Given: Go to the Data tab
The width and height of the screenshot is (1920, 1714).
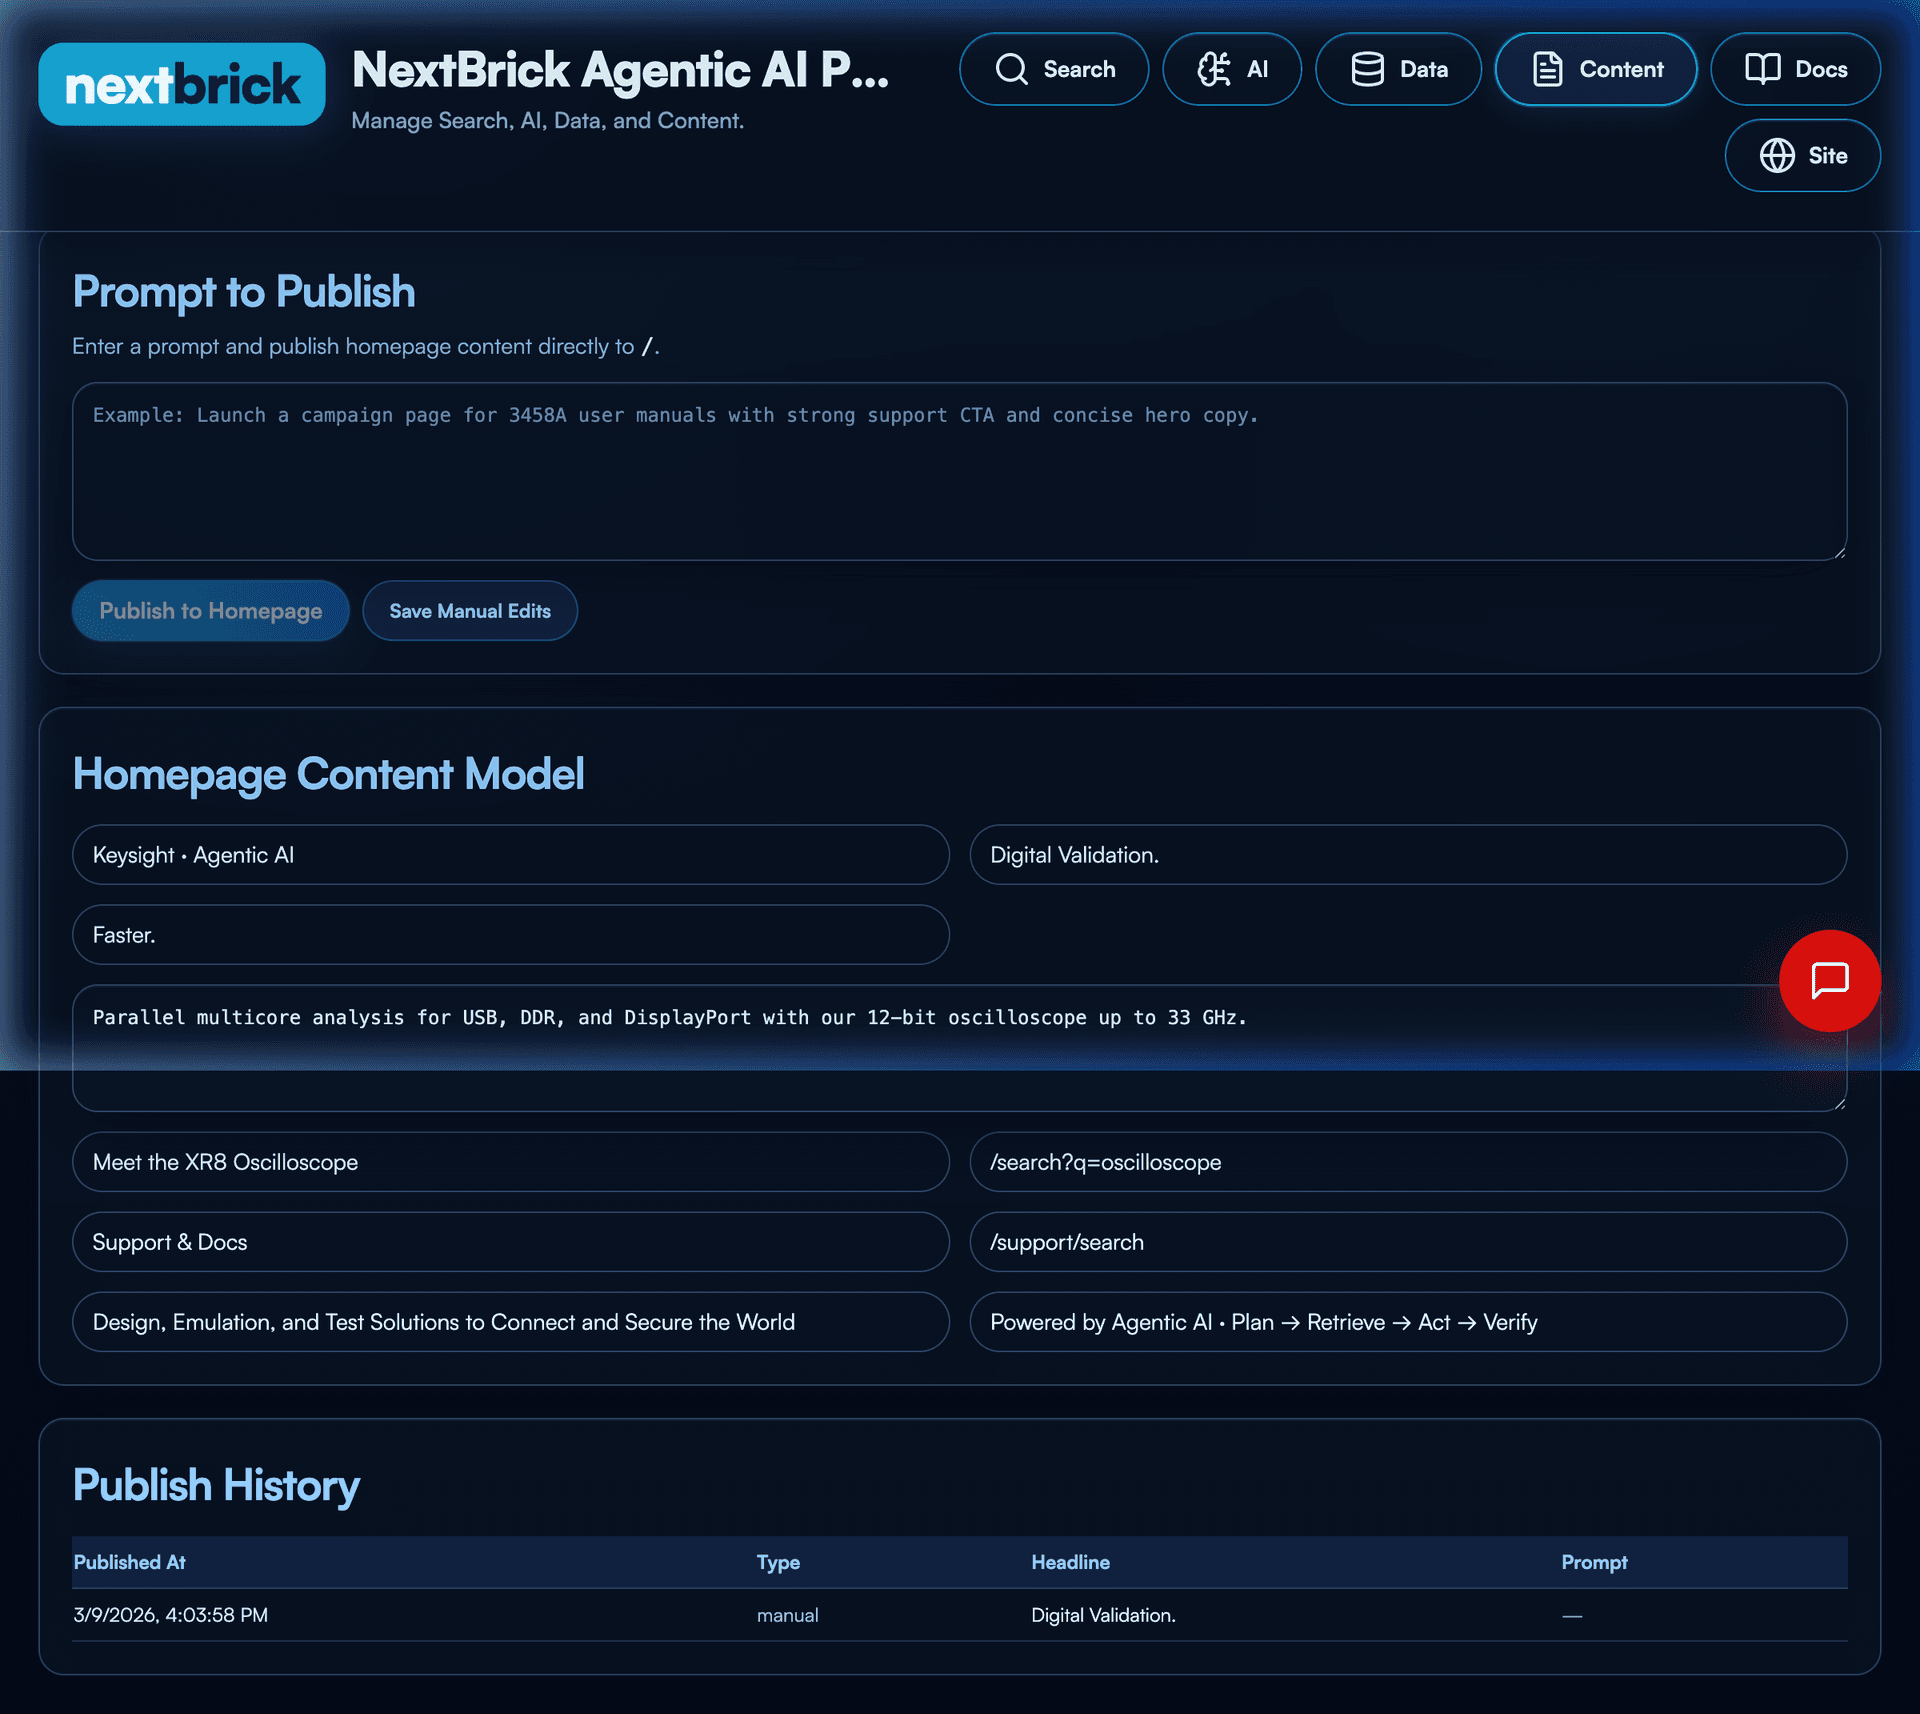Looking at the screenshot, I should coord(1398,69).
